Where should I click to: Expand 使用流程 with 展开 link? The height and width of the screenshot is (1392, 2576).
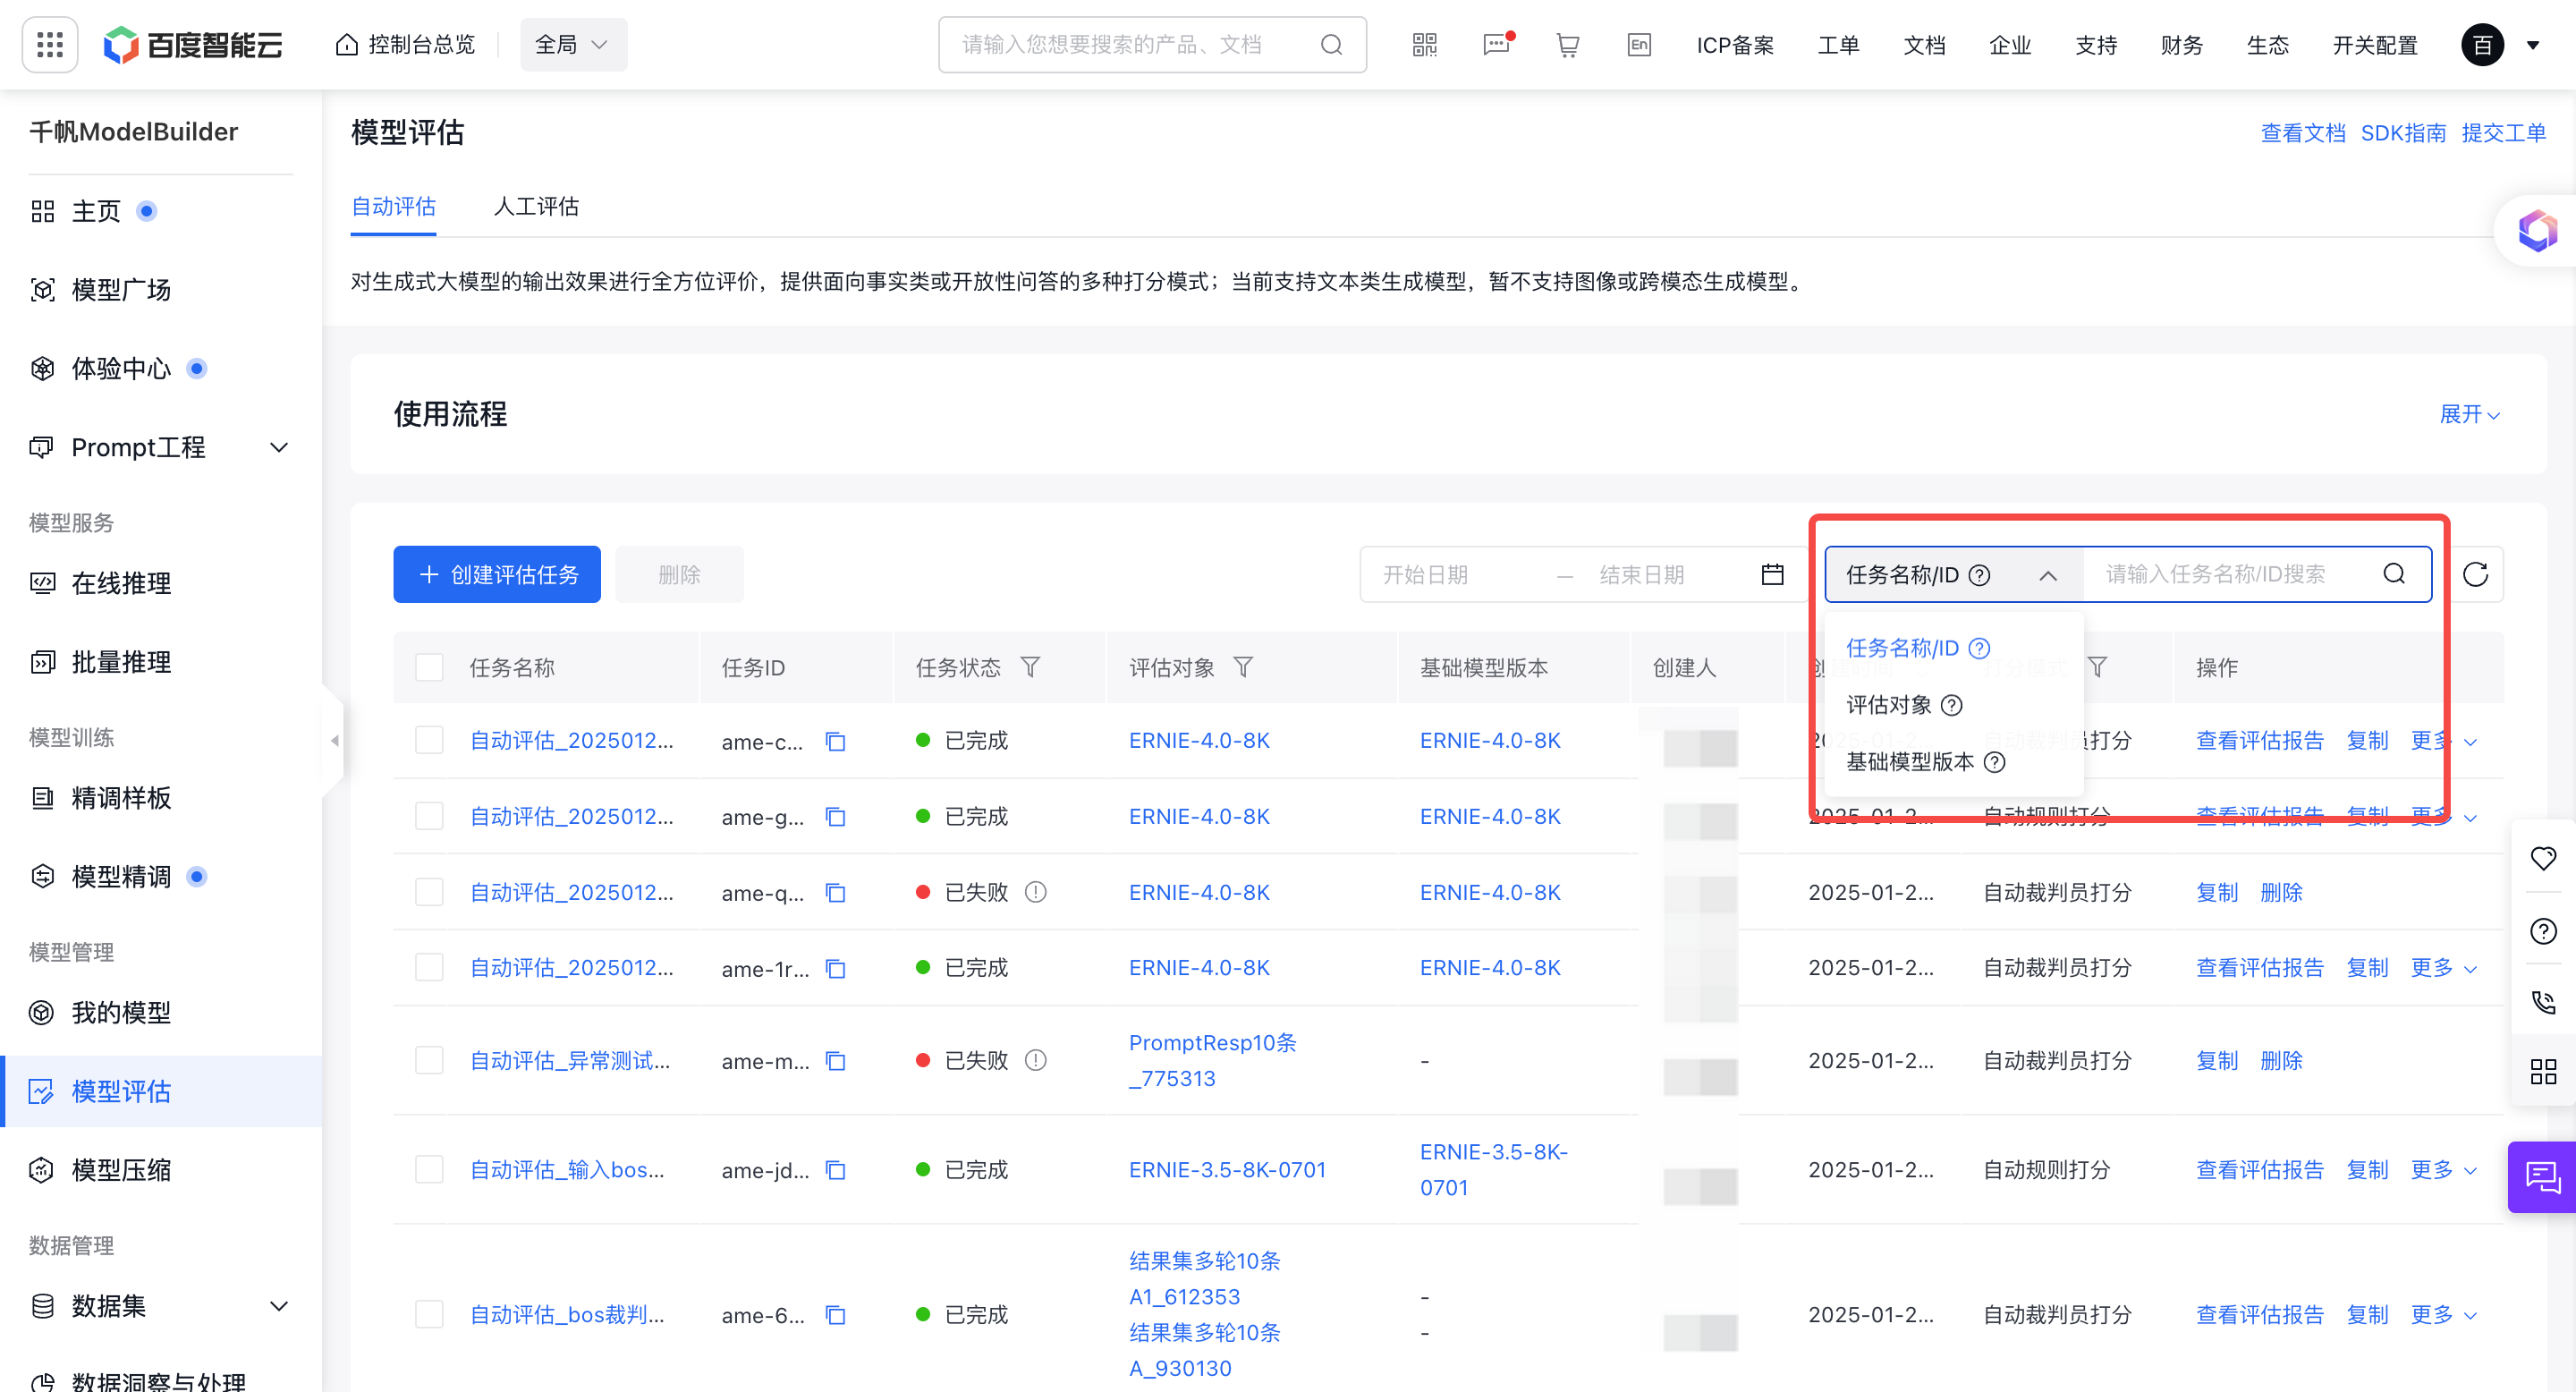point(2468,414)
